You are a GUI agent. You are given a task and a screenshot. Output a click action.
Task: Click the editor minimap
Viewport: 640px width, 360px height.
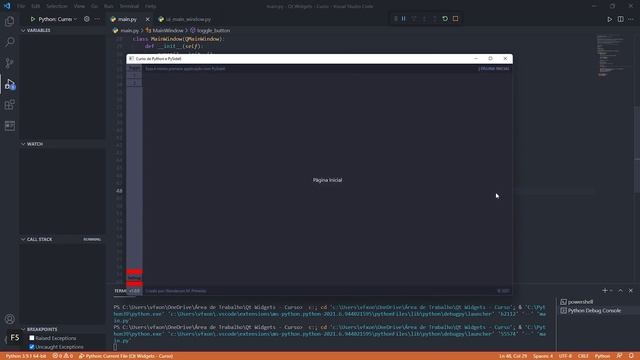click(610, 56)
